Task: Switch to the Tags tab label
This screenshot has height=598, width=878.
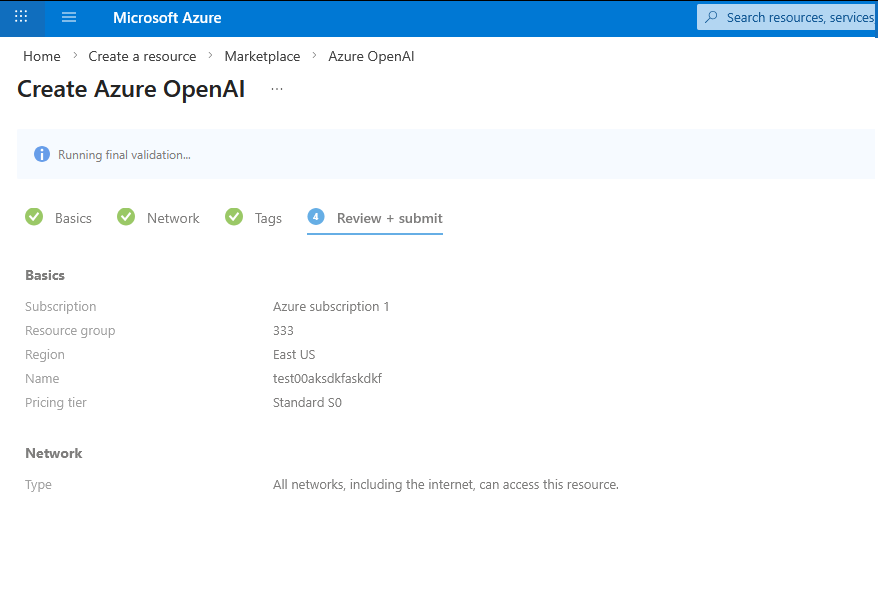Action: (268, 218)
